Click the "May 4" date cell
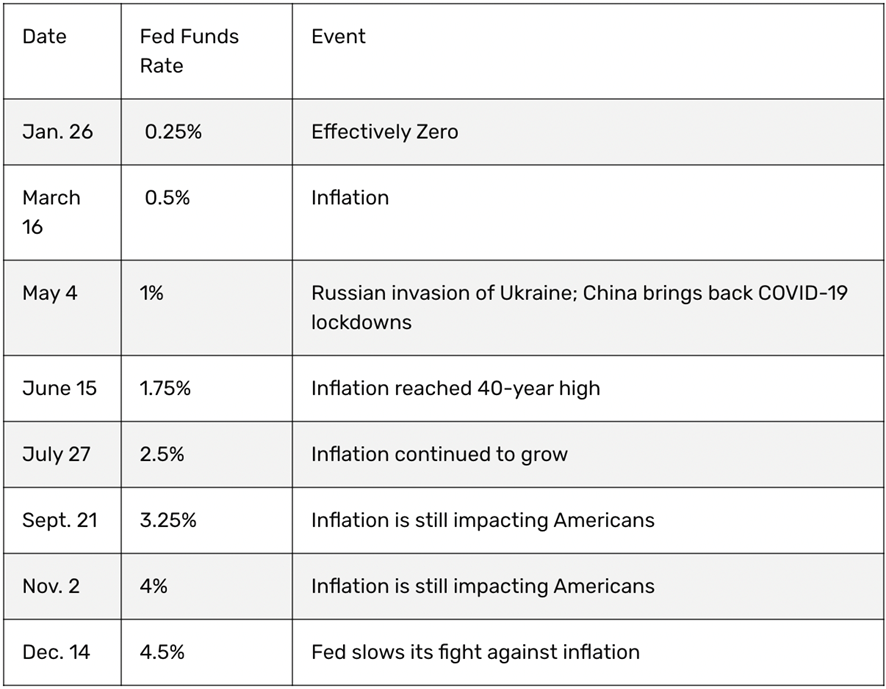This screenshot has width=886, height=689. click(51, 293)
